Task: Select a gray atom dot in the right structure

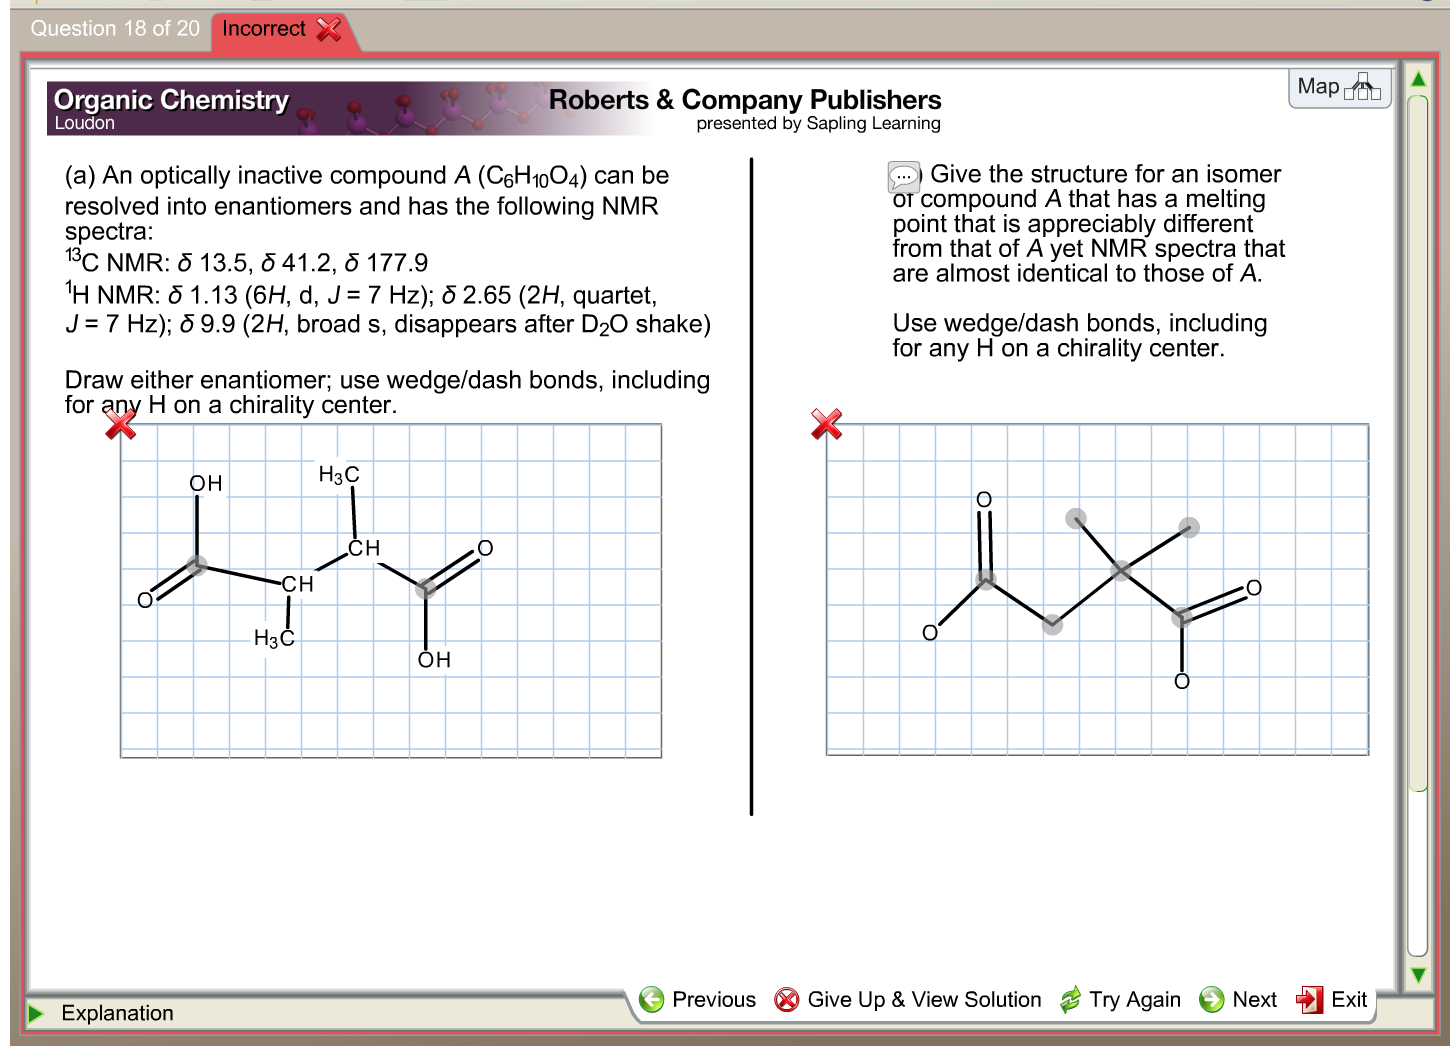Action: (1122, 571)
